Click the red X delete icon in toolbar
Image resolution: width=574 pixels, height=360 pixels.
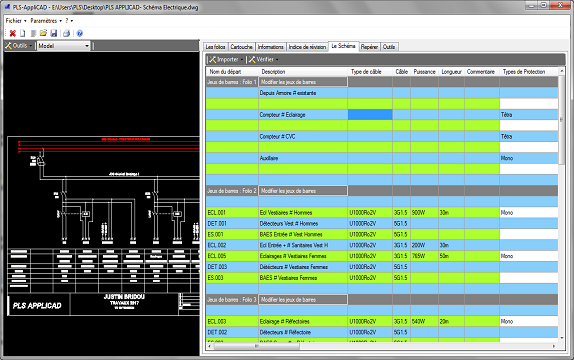click(x=13, y=33)
